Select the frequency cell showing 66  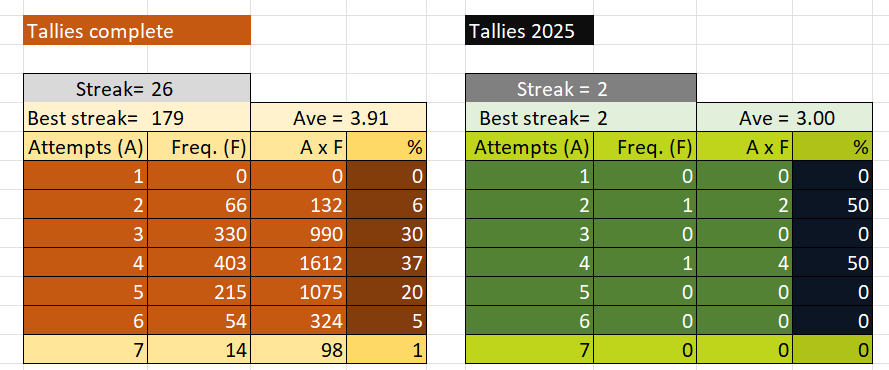click(x=199, y=205)
